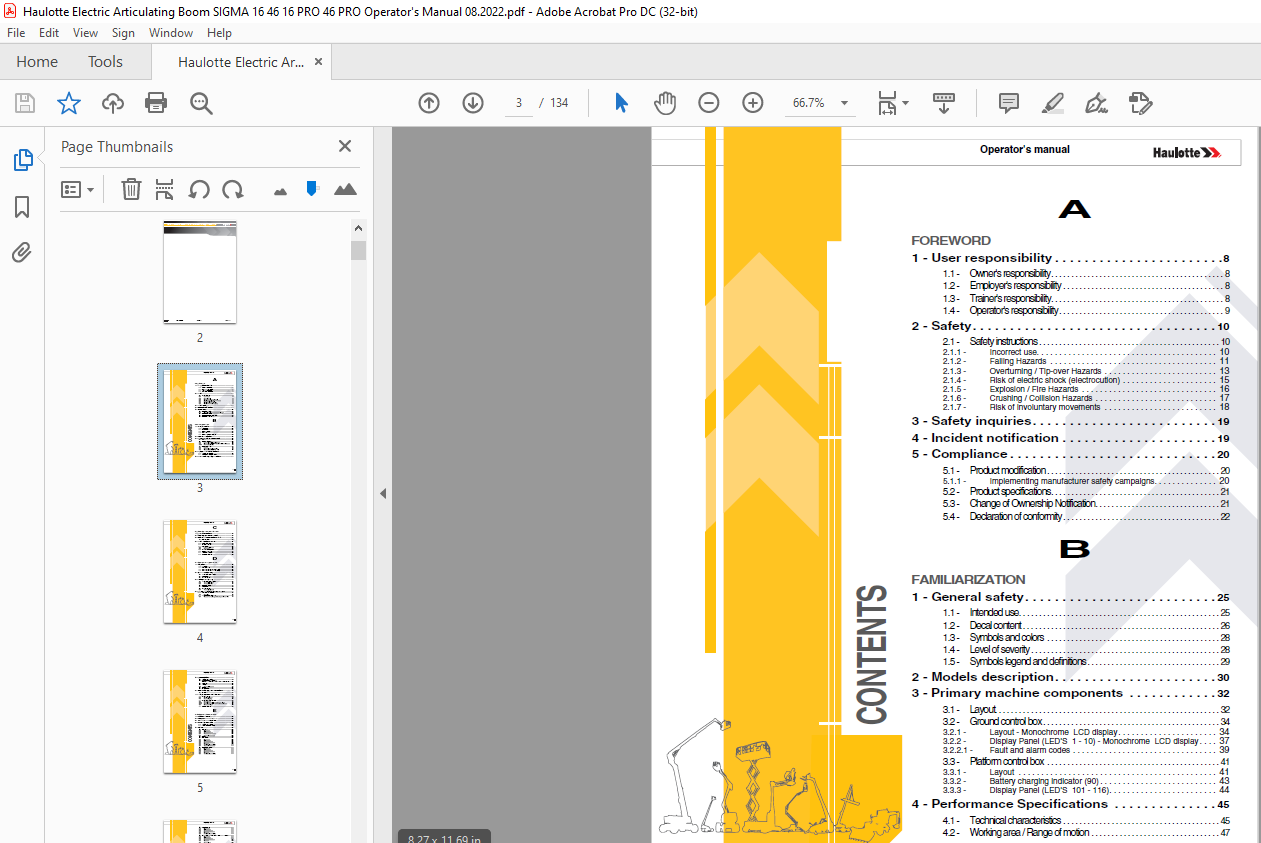Click the "Ground control box" line
Image resolution: width=1261 pixels, height=843 pixels.
1086,721
